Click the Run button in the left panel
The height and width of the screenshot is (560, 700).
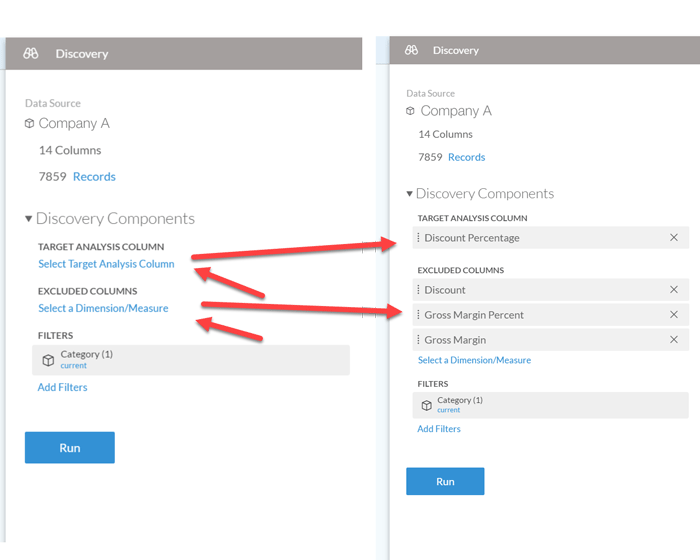70,447
